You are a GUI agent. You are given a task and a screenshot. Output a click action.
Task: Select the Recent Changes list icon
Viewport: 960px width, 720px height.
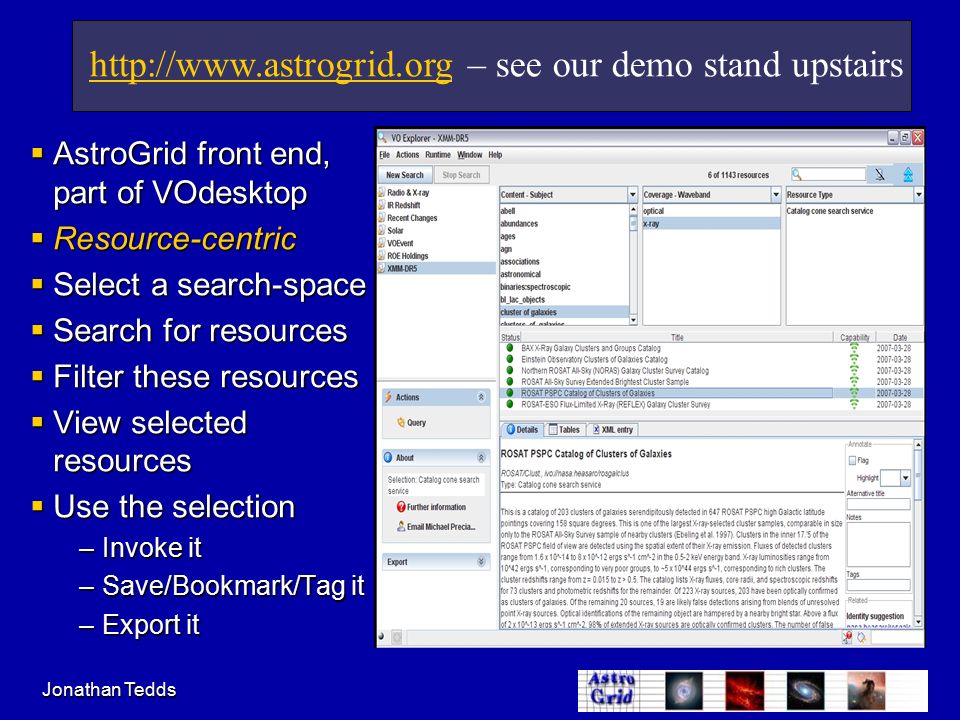pyautogui.click(x=382, y=218)
